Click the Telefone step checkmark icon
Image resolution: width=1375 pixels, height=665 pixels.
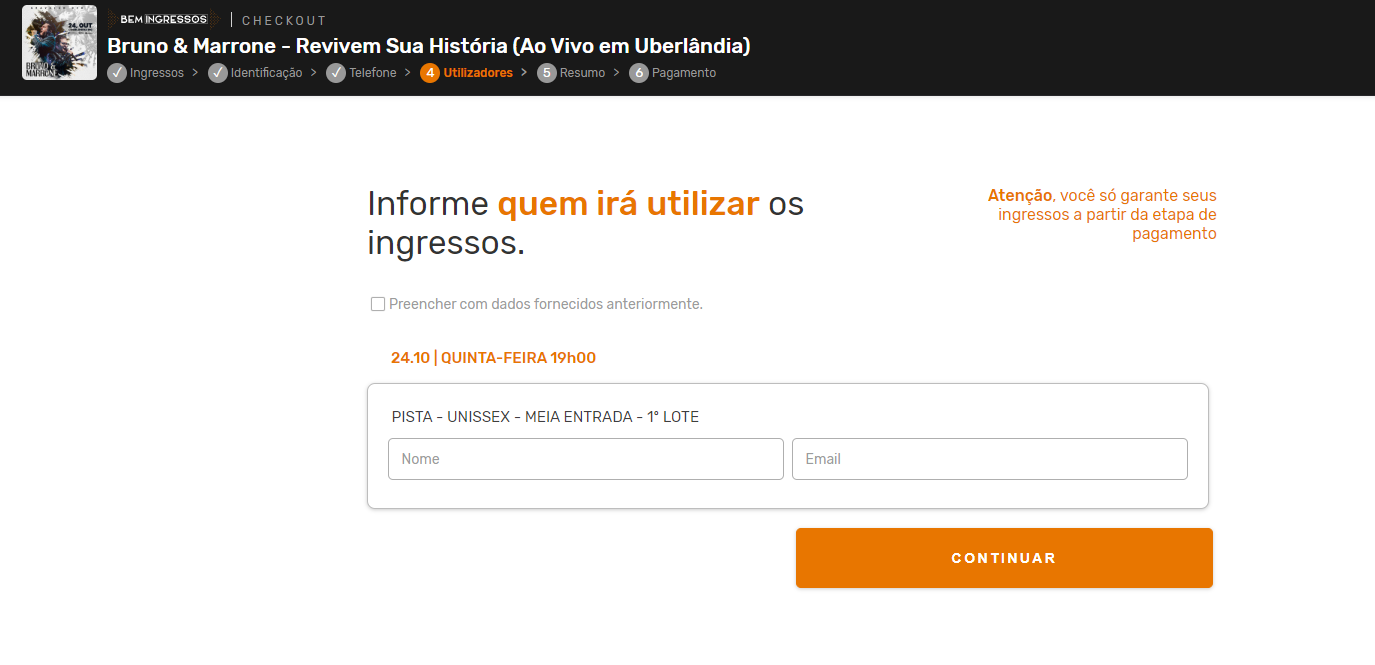[x=336, y=73]
